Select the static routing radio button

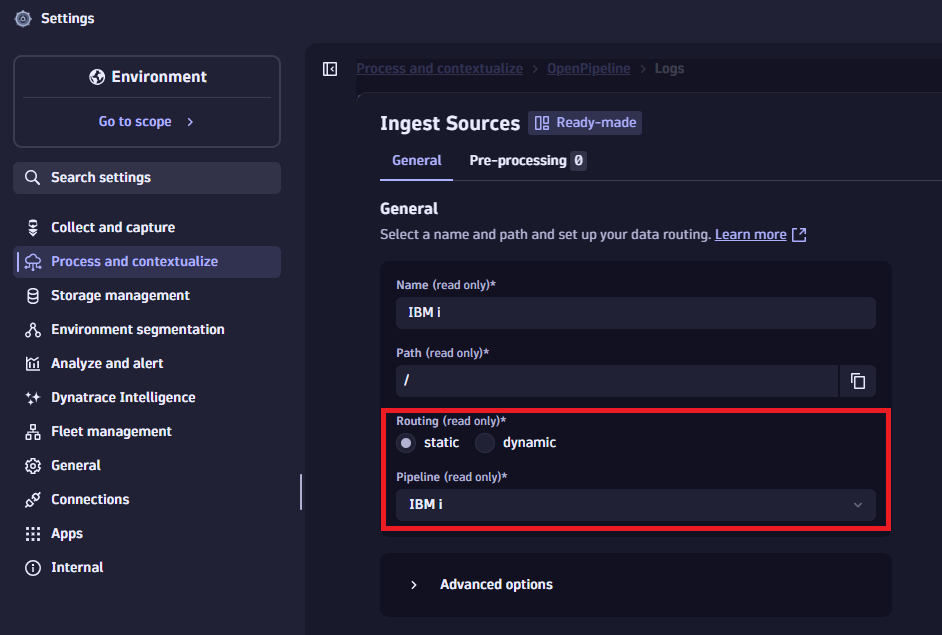(406, 443)
